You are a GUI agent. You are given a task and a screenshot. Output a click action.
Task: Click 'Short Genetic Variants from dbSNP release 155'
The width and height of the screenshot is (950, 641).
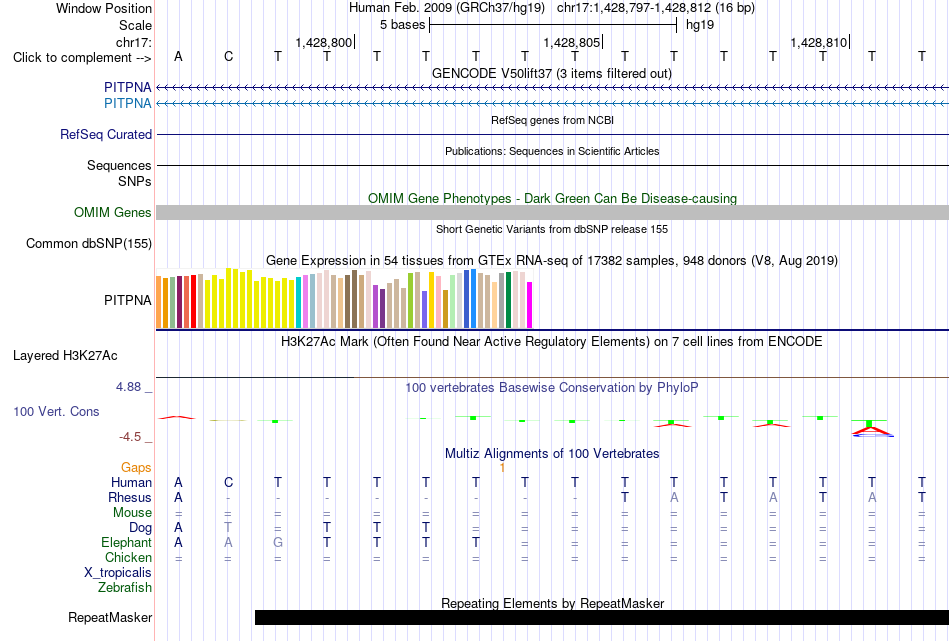[552, 229]
